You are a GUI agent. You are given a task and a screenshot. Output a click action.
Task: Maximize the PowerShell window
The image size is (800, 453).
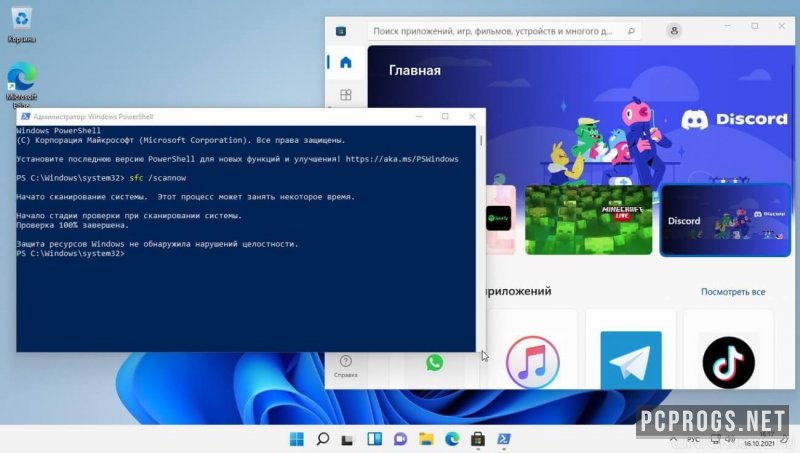click(x=445, y=116)
